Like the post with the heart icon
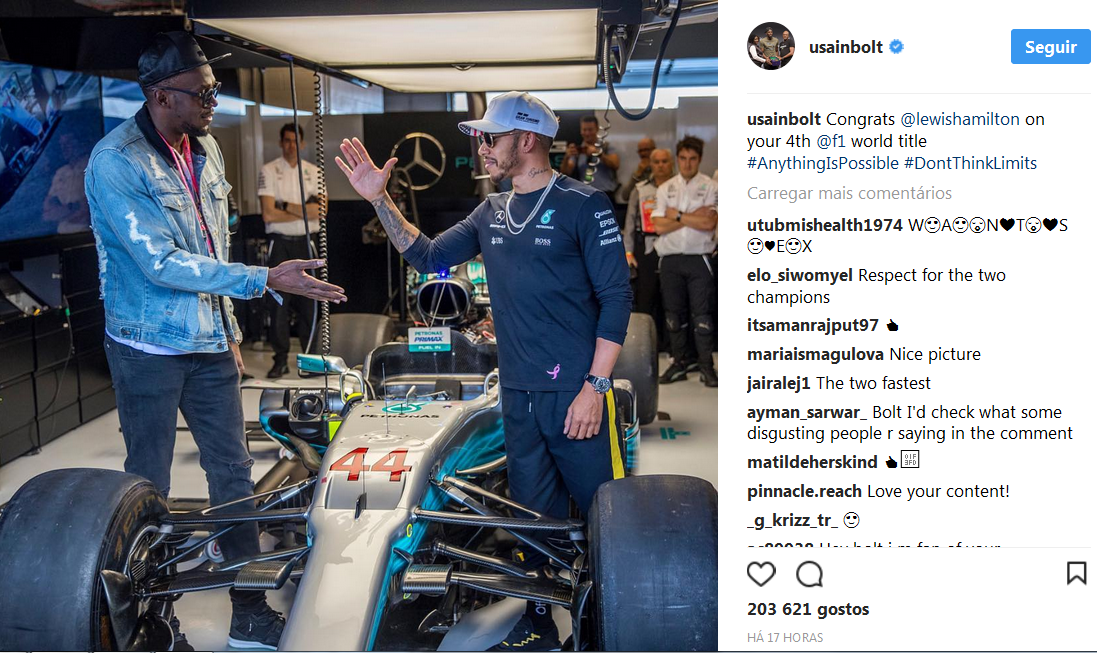1097x653 pixels. (x=760, y=574)
